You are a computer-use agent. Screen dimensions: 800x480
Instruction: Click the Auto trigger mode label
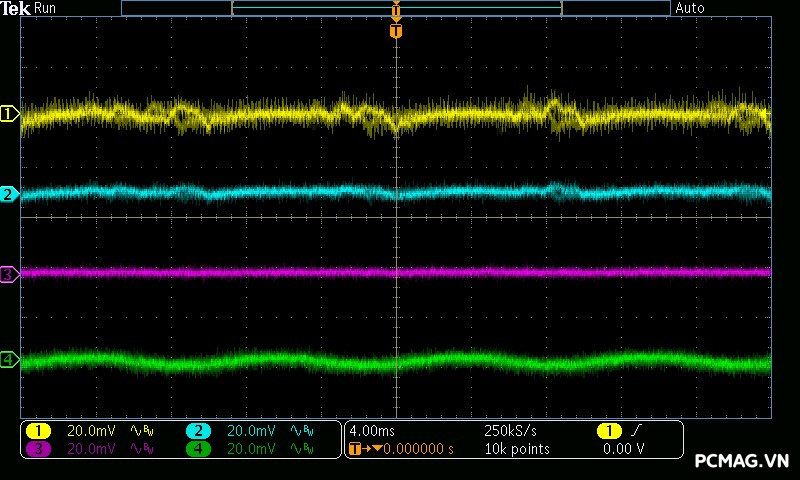(690, 8)
